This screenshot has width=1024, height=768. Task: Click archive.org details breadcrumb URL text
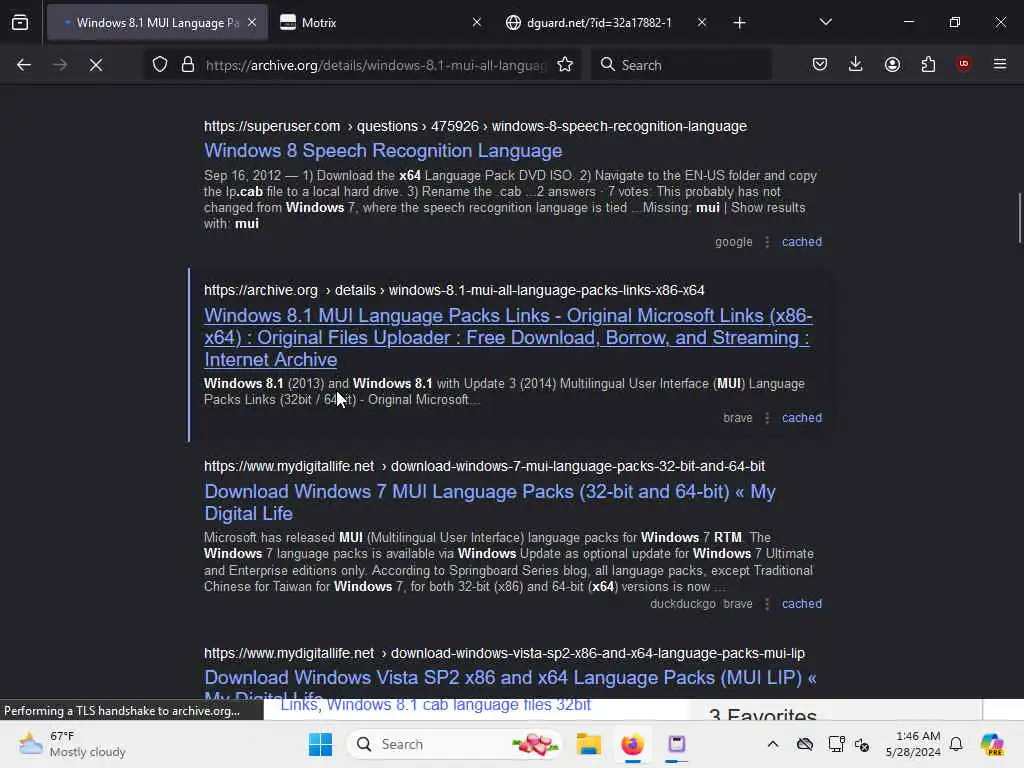(x=454, y=290)
